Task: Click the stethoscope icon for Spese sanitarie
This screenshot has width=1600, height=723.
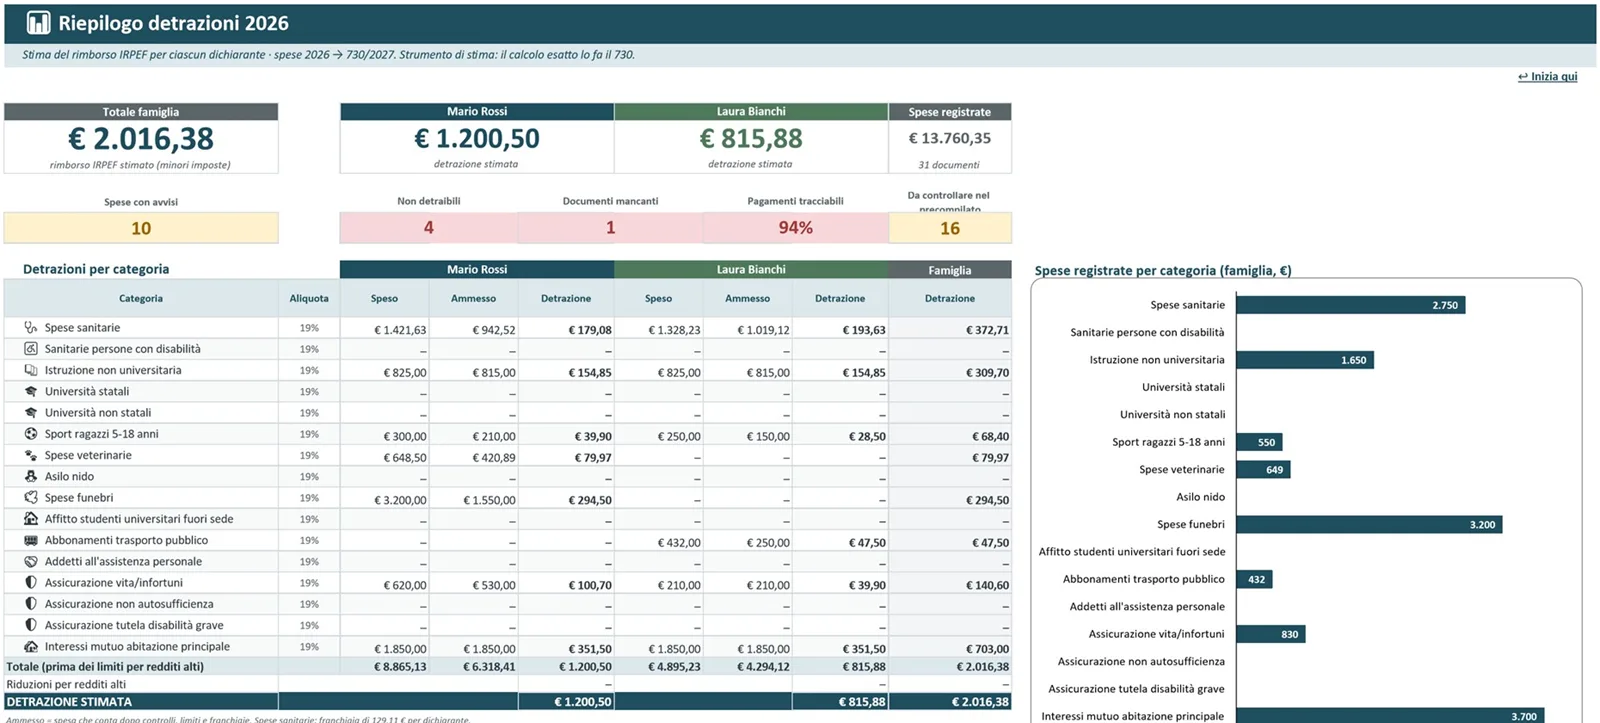Action: (x=31, y=327)
